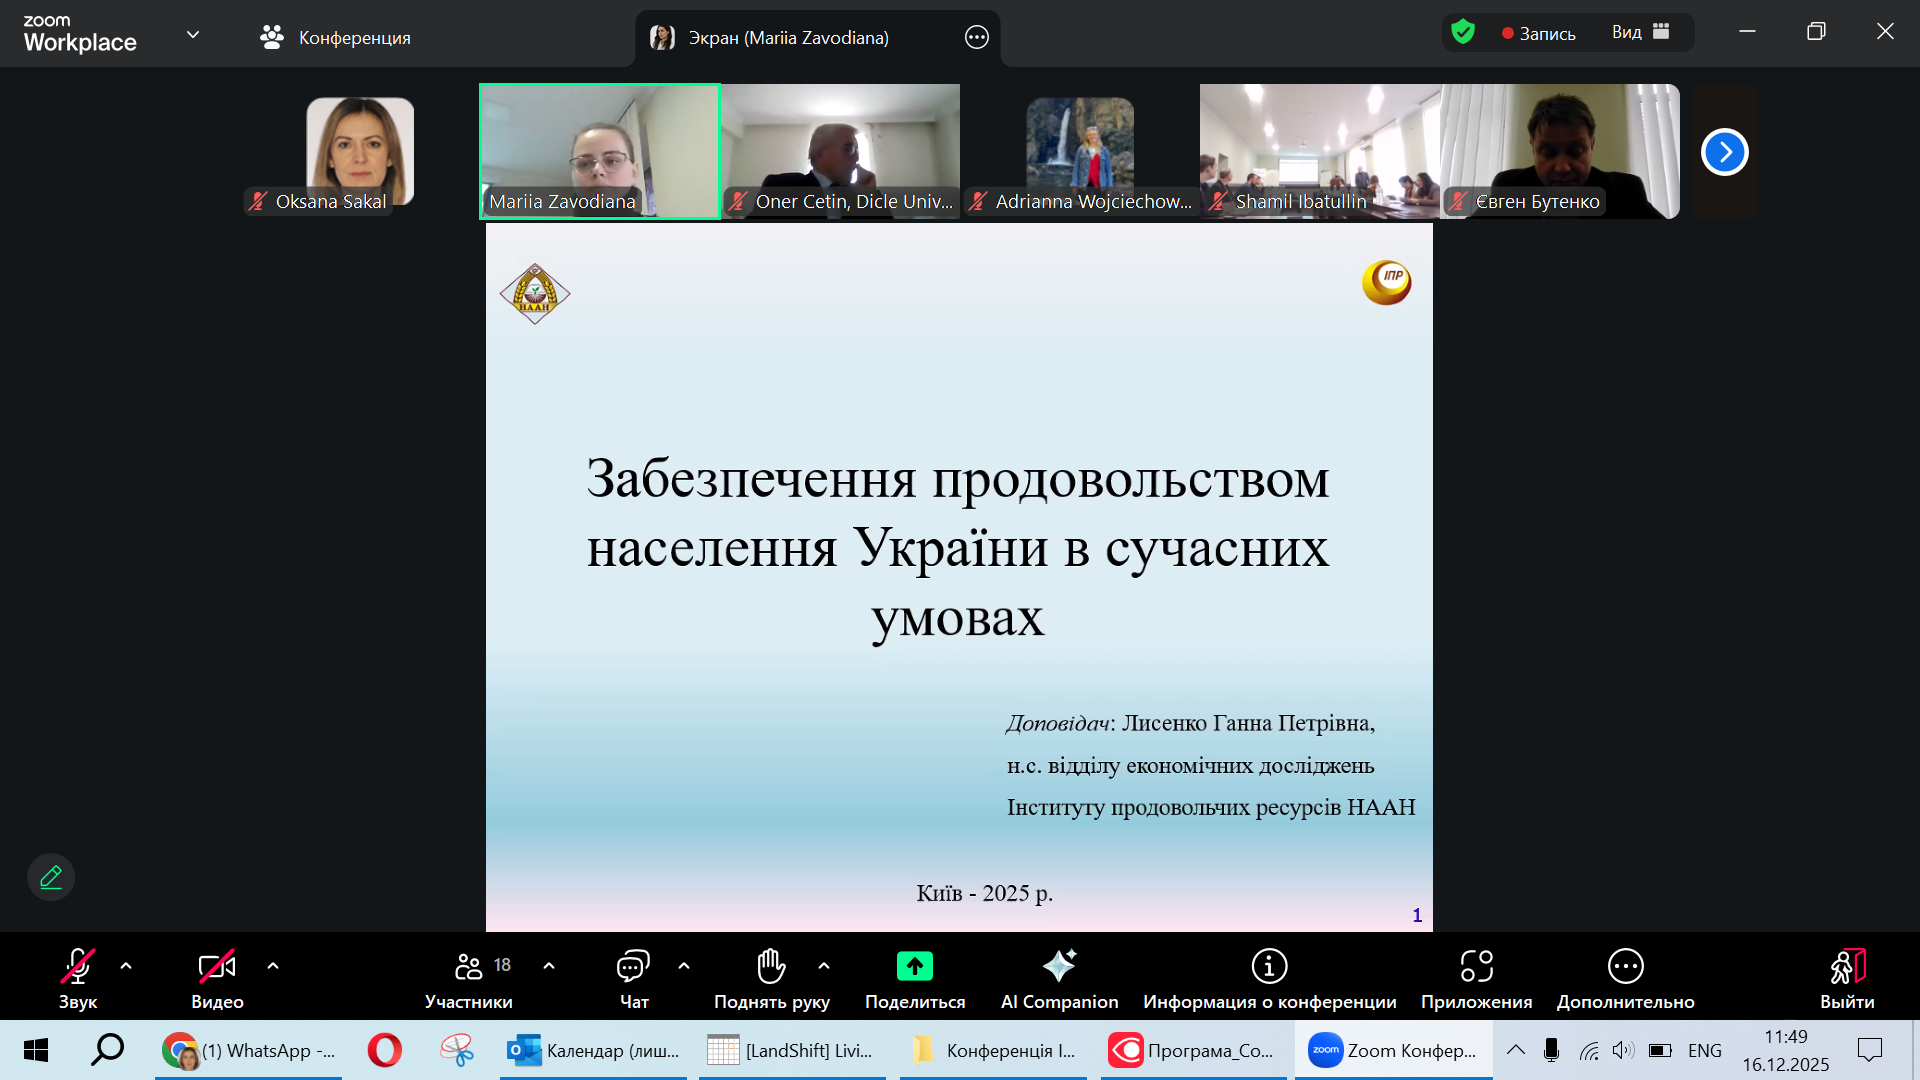Open the Дополнительно (More) menu

(x=1625, y=977)
